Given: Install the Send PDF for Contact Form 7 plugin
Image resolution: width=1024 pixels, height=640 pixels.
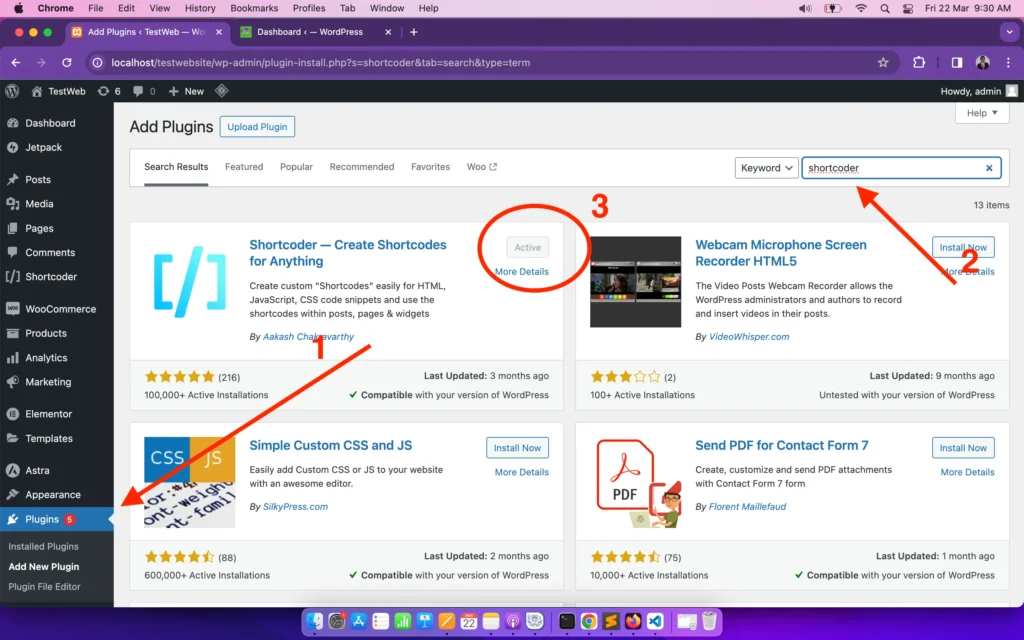Looking at the screenshot, I should 963,448.
